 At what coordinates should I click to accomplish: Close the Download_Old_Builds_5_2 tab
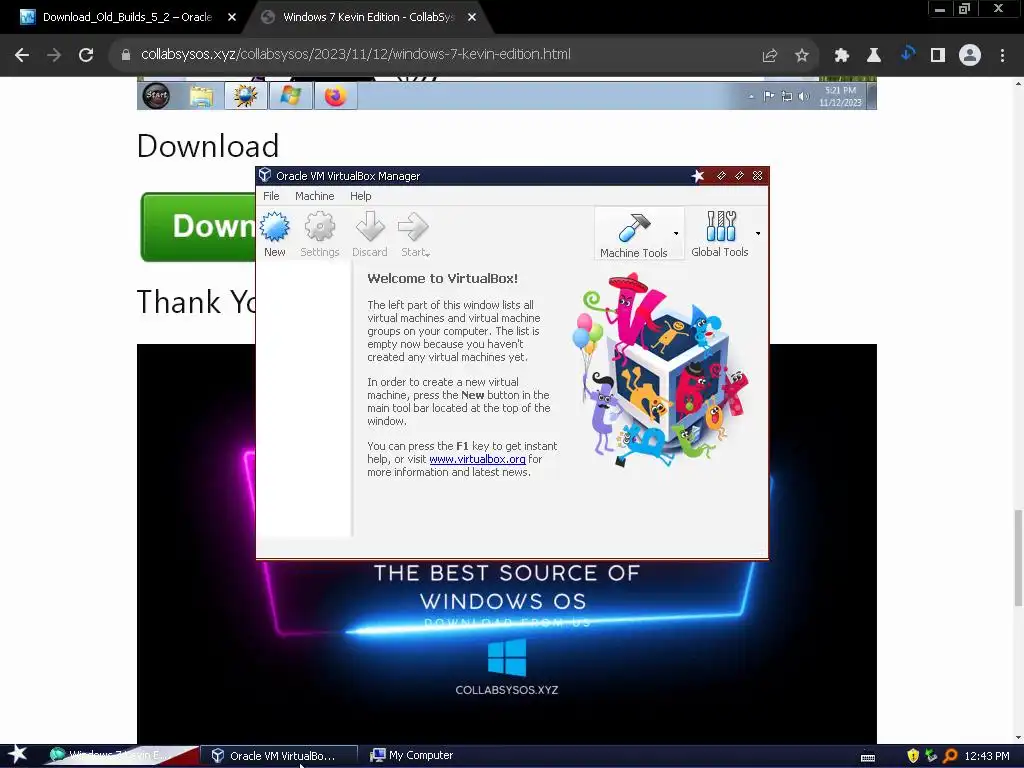click(x=232, y=18)
